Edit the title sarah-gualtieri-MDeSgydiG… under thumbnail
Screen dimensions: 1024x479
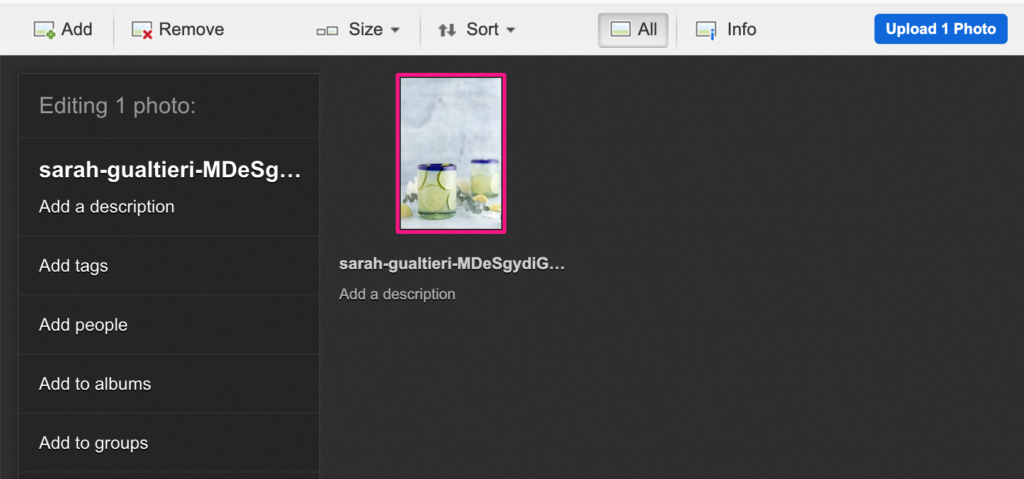tap(451, 264)
